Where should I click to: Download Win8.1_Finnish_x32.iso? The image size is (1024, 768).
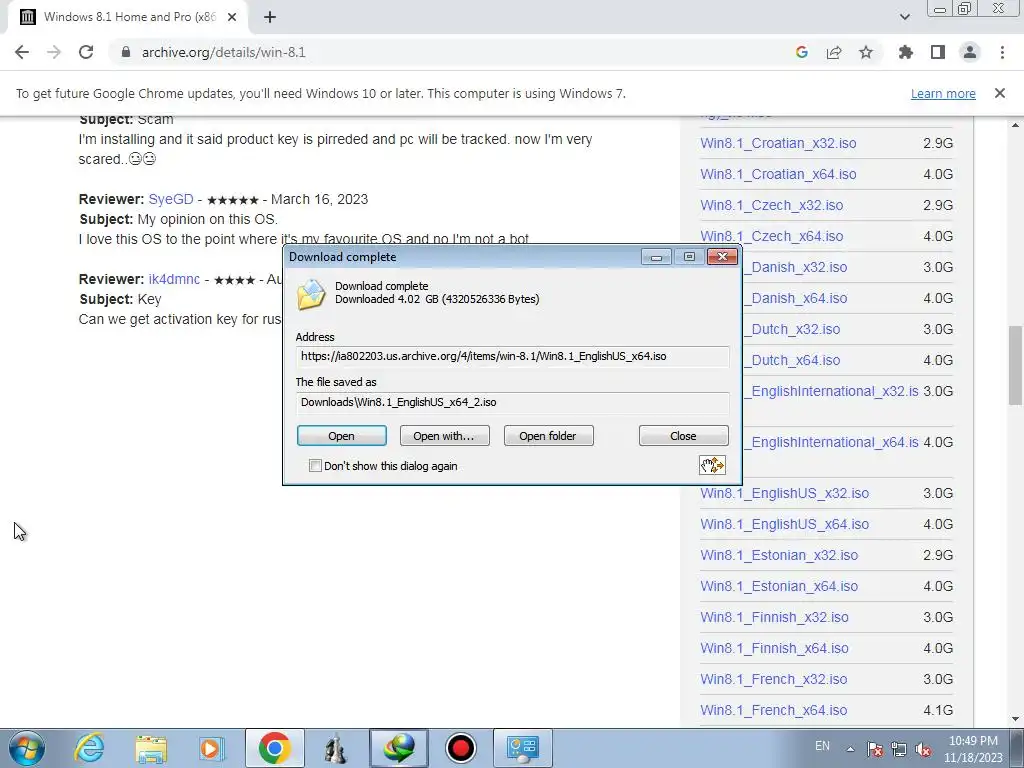click(775, 617)
